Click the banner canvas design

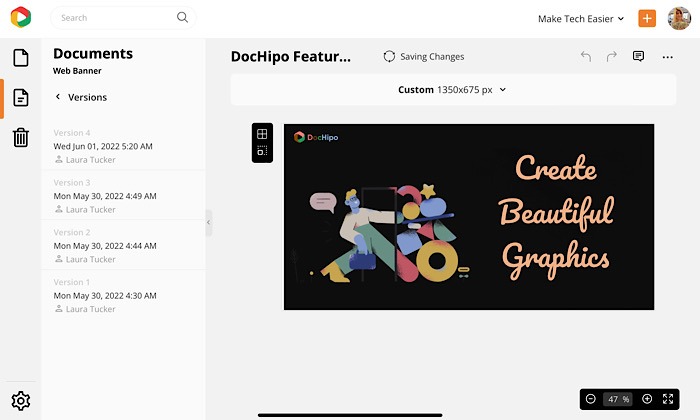[x=469, y=217]
